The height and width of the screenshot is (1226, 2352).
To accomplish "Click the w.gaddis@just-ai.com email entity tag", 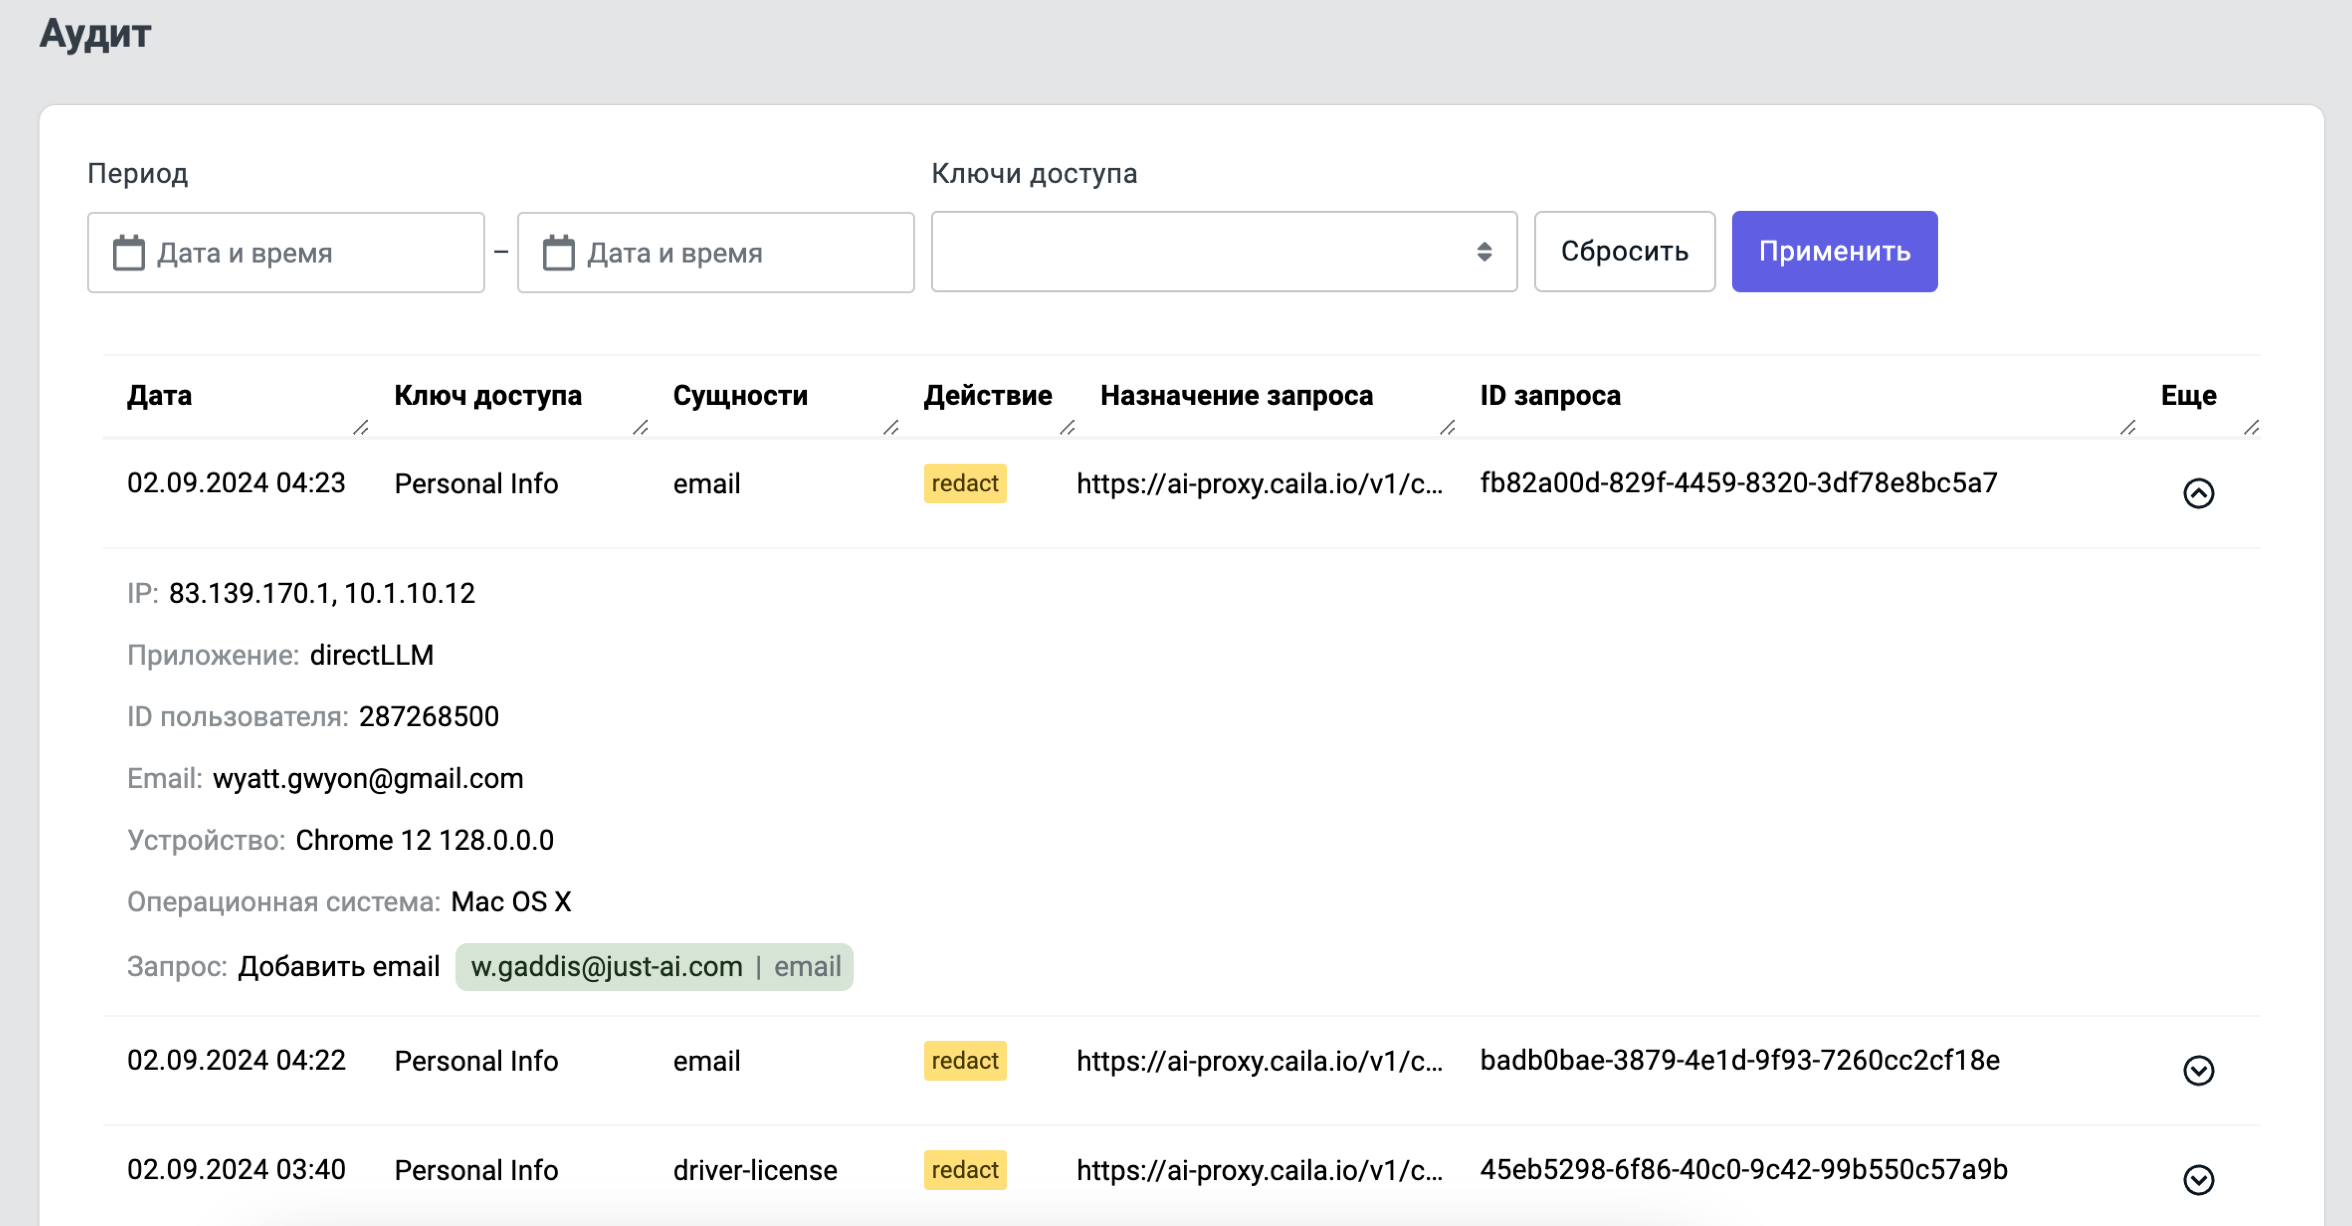I will tap(654, 967).
